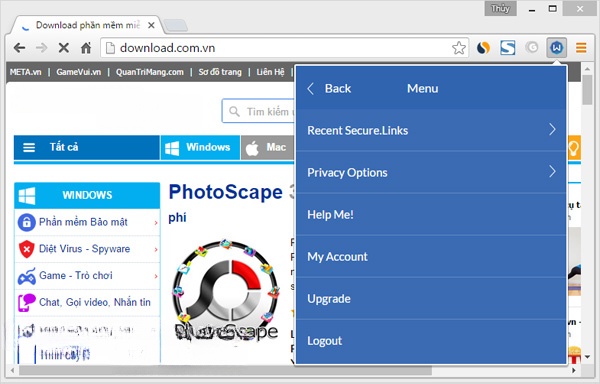The image size is (600, 384).
Task: Expand arrow beside Game - Trò chơi
Action: [156, 276]
